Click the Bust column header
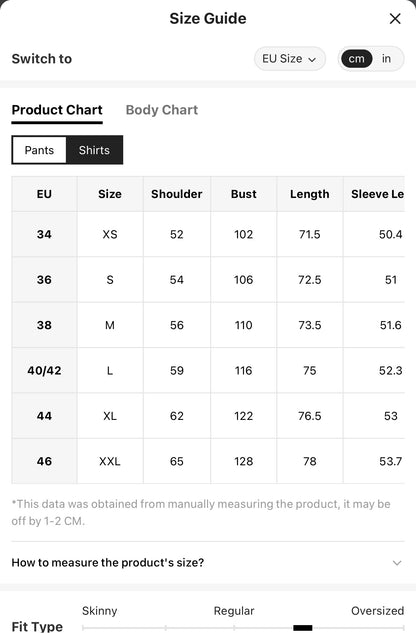This screenshot has width=416, height=633. point(244,194)
